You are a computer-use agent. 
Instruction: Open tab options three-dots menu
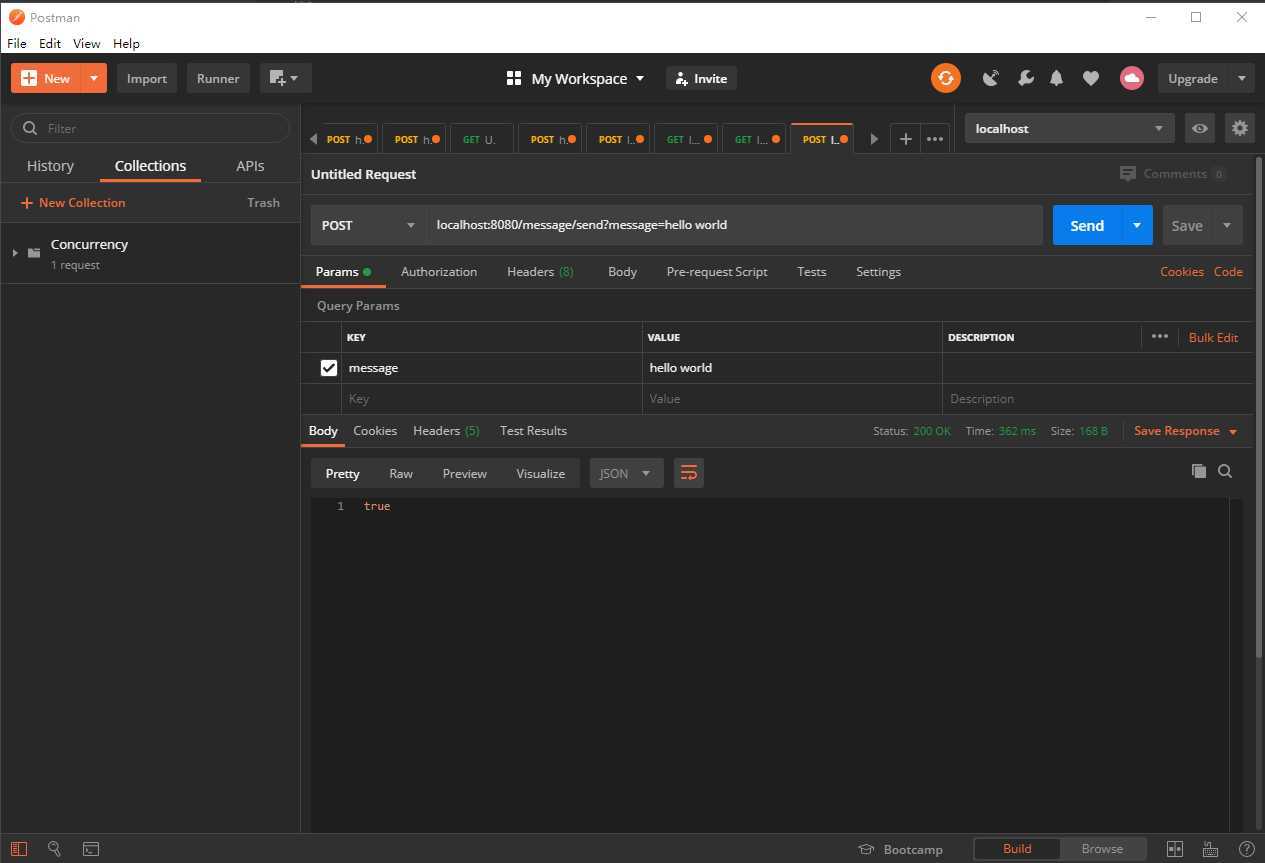pos(935,139)
